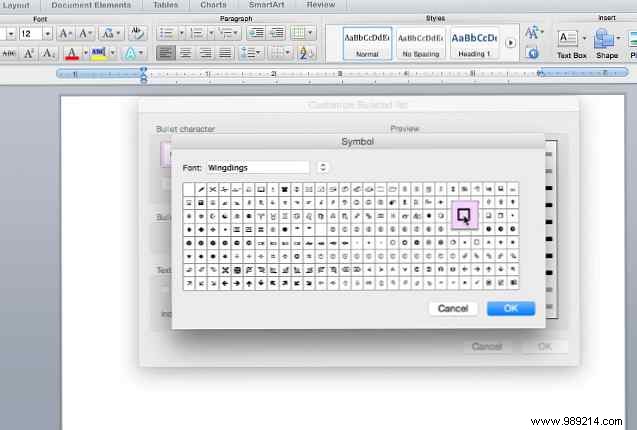The width and height of the screenshot is (637, 430).
Task: Click Cancel in the Customize bulleted list dialog
Action: (487, 347)
